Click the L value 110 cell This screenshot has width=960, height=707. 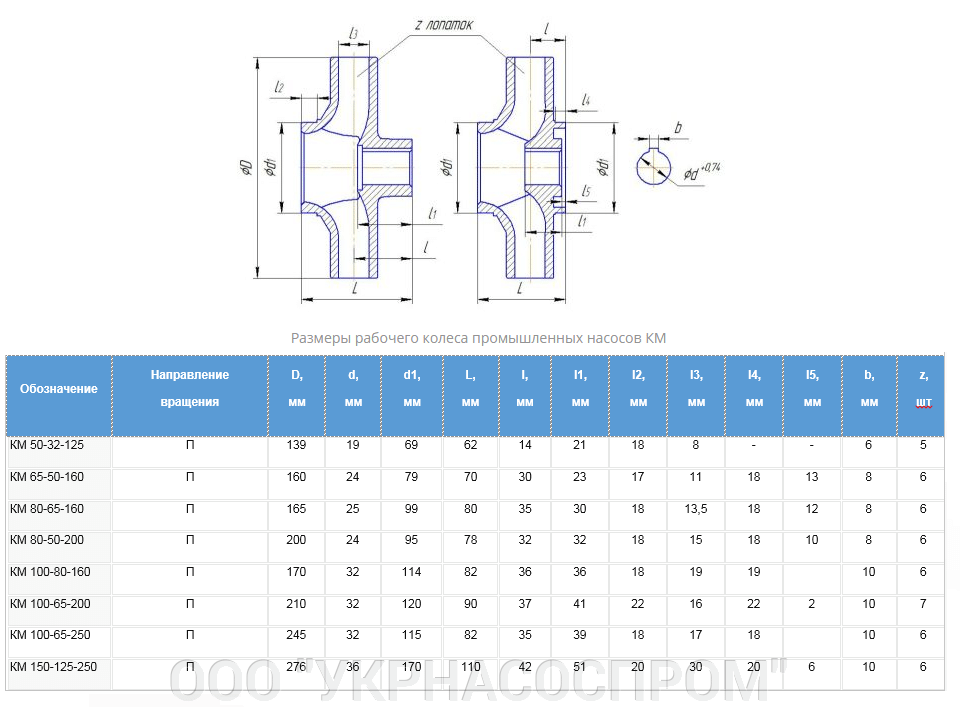pyautogui.click(x=470, y=667)
